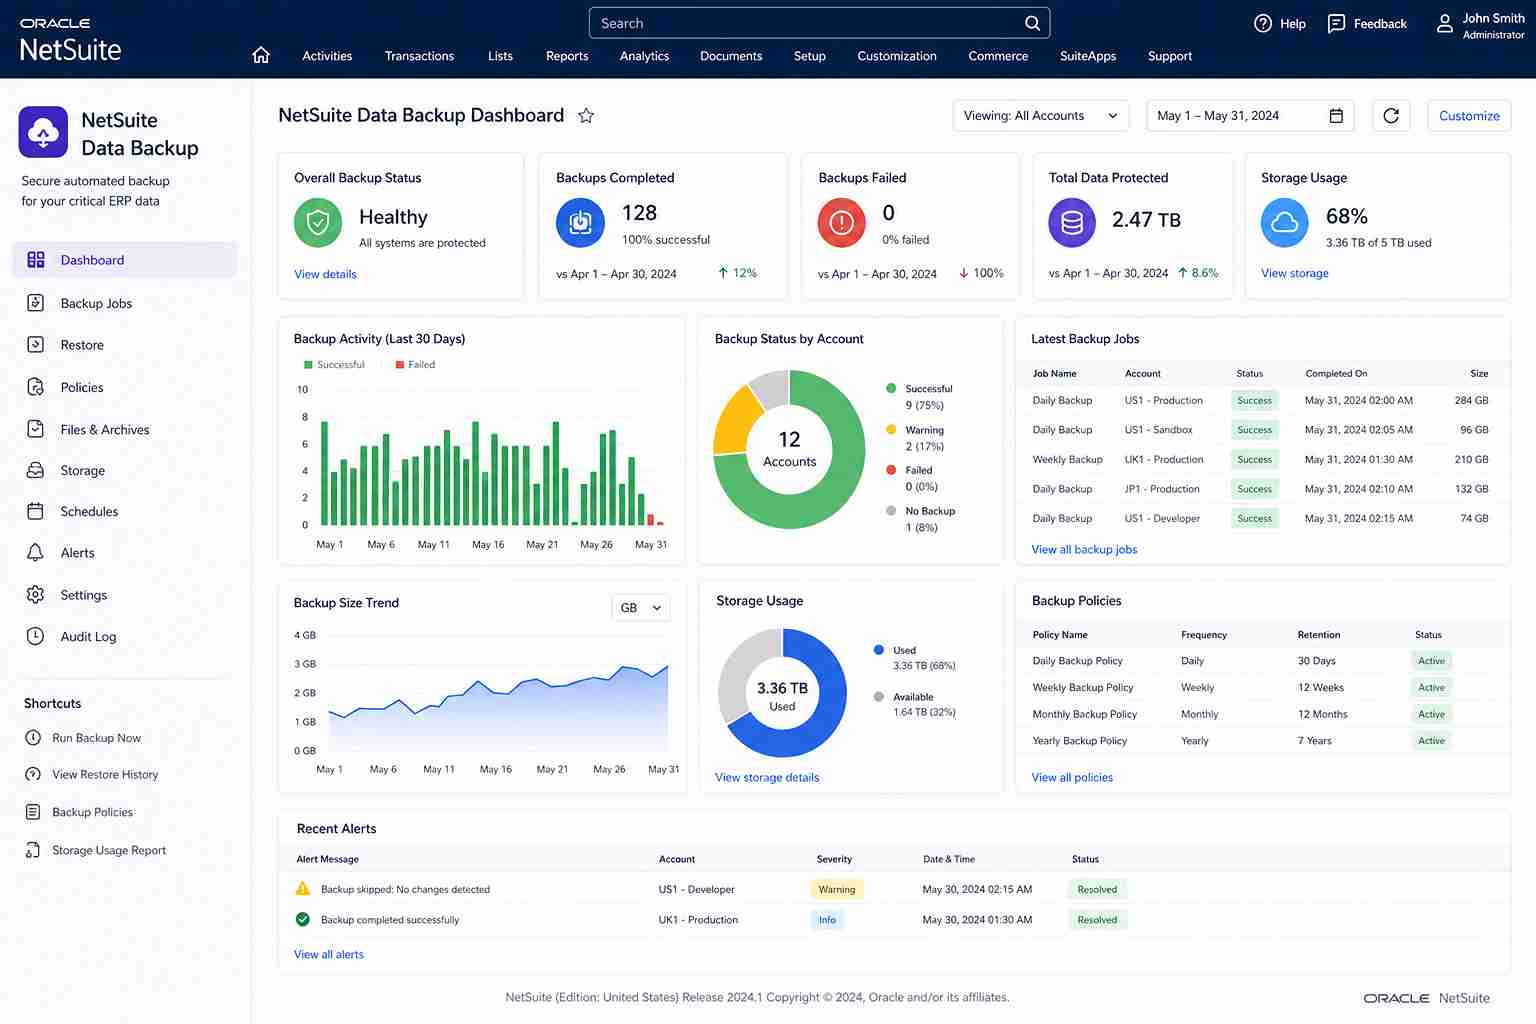Open the Analytics menu

tap(644, 56)
